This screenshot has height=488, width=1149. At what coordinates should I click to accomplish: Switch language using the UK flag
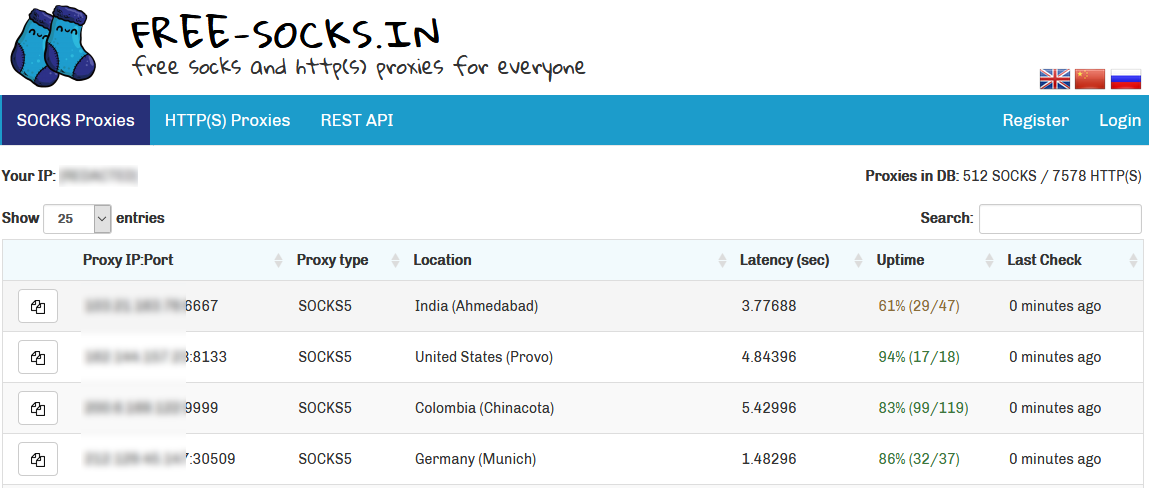pos(1055,79)
